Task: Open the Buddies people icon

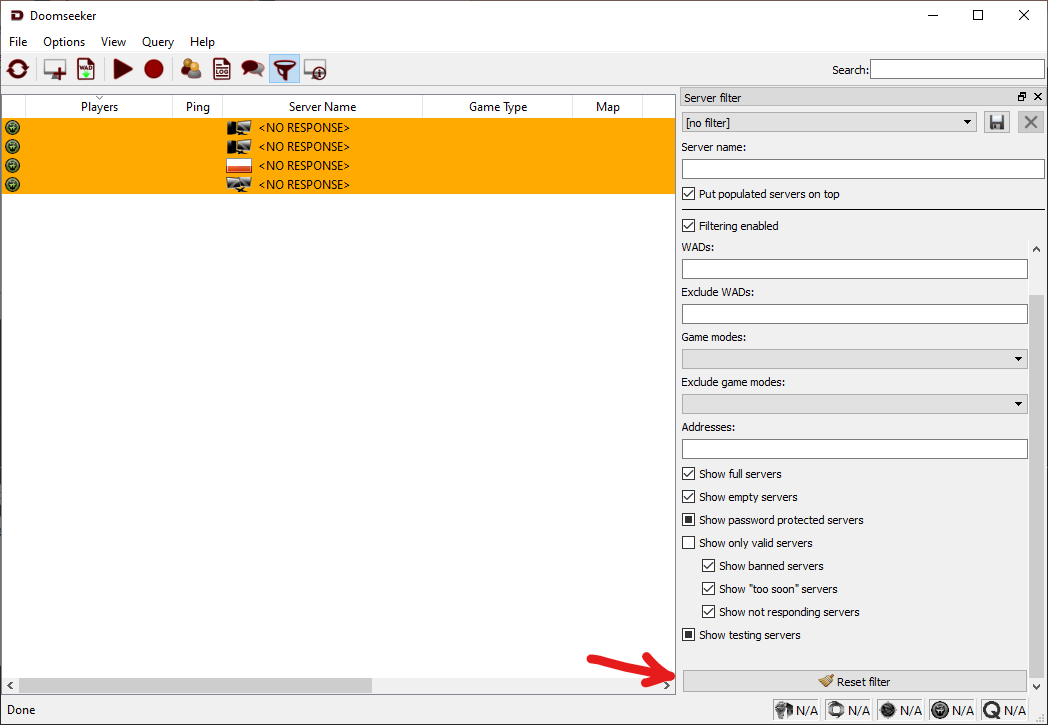Action: click(x=191, y=69)
